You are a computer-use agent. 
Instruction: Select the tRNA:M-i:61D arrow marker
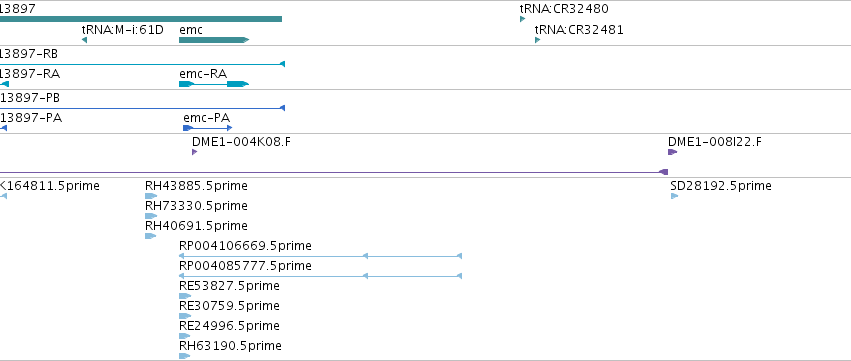point(84,40)
